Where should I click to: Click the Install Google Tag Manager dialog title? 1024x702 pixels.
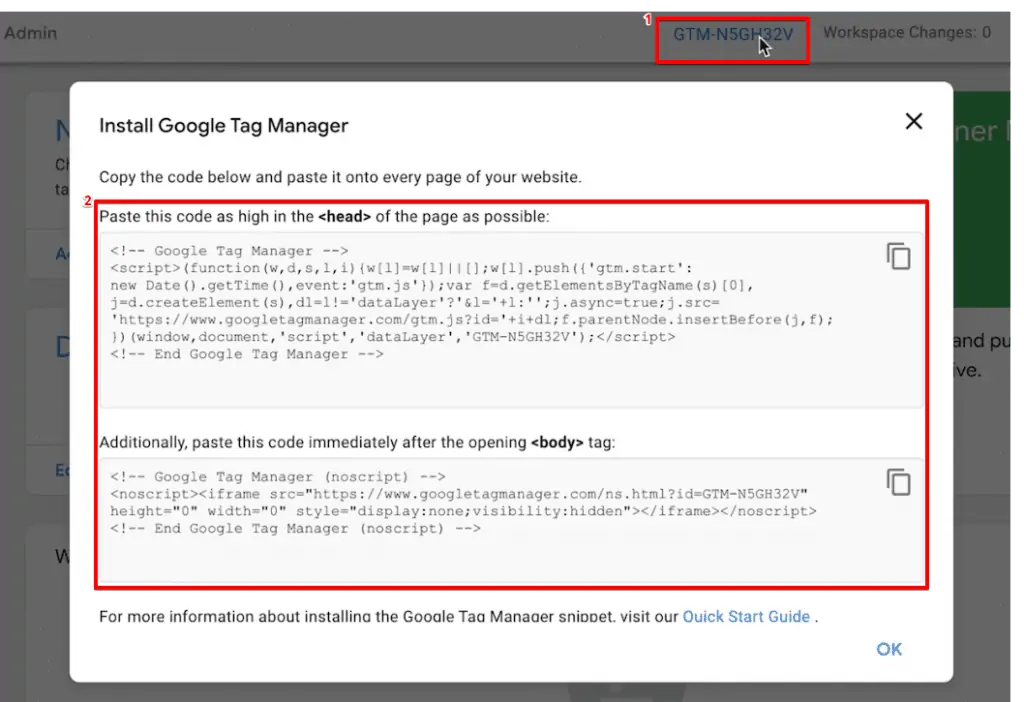point(223,125)
